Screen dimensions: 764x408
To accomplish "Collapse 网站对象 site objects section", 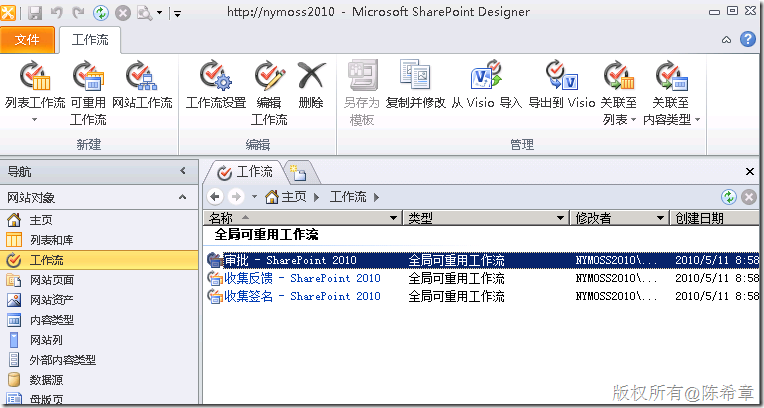I will pyautogui.click(x=182, y=197).
